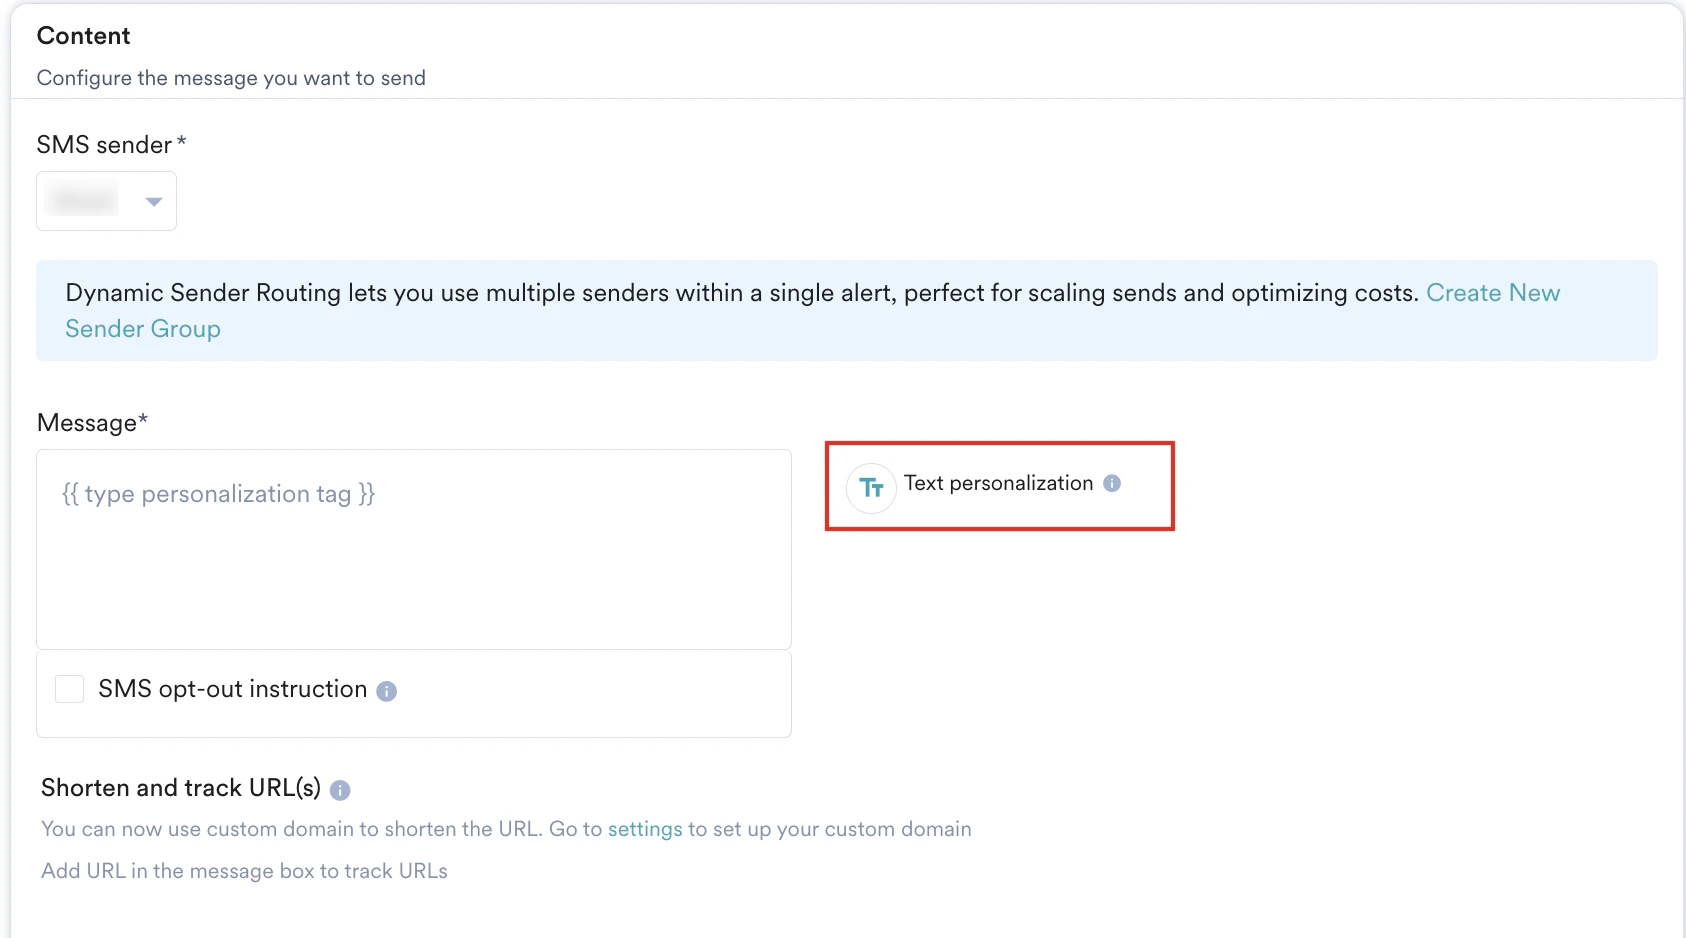Viewport: 1686px width, 938px height.
Task: Open settings to set up custom domain
Action: pyautogui.click(x=644, y=829)
